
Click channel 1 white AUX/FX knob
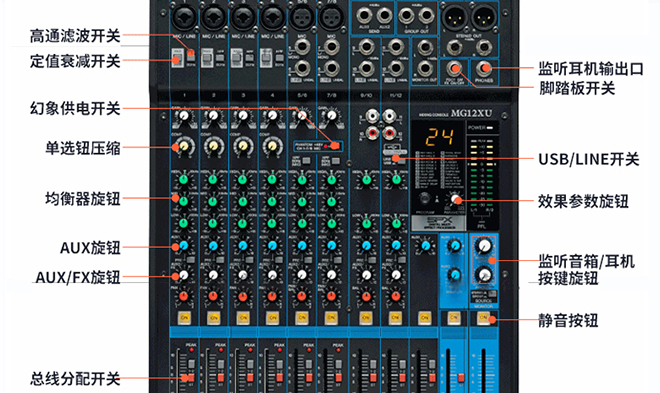click(184, 275)
